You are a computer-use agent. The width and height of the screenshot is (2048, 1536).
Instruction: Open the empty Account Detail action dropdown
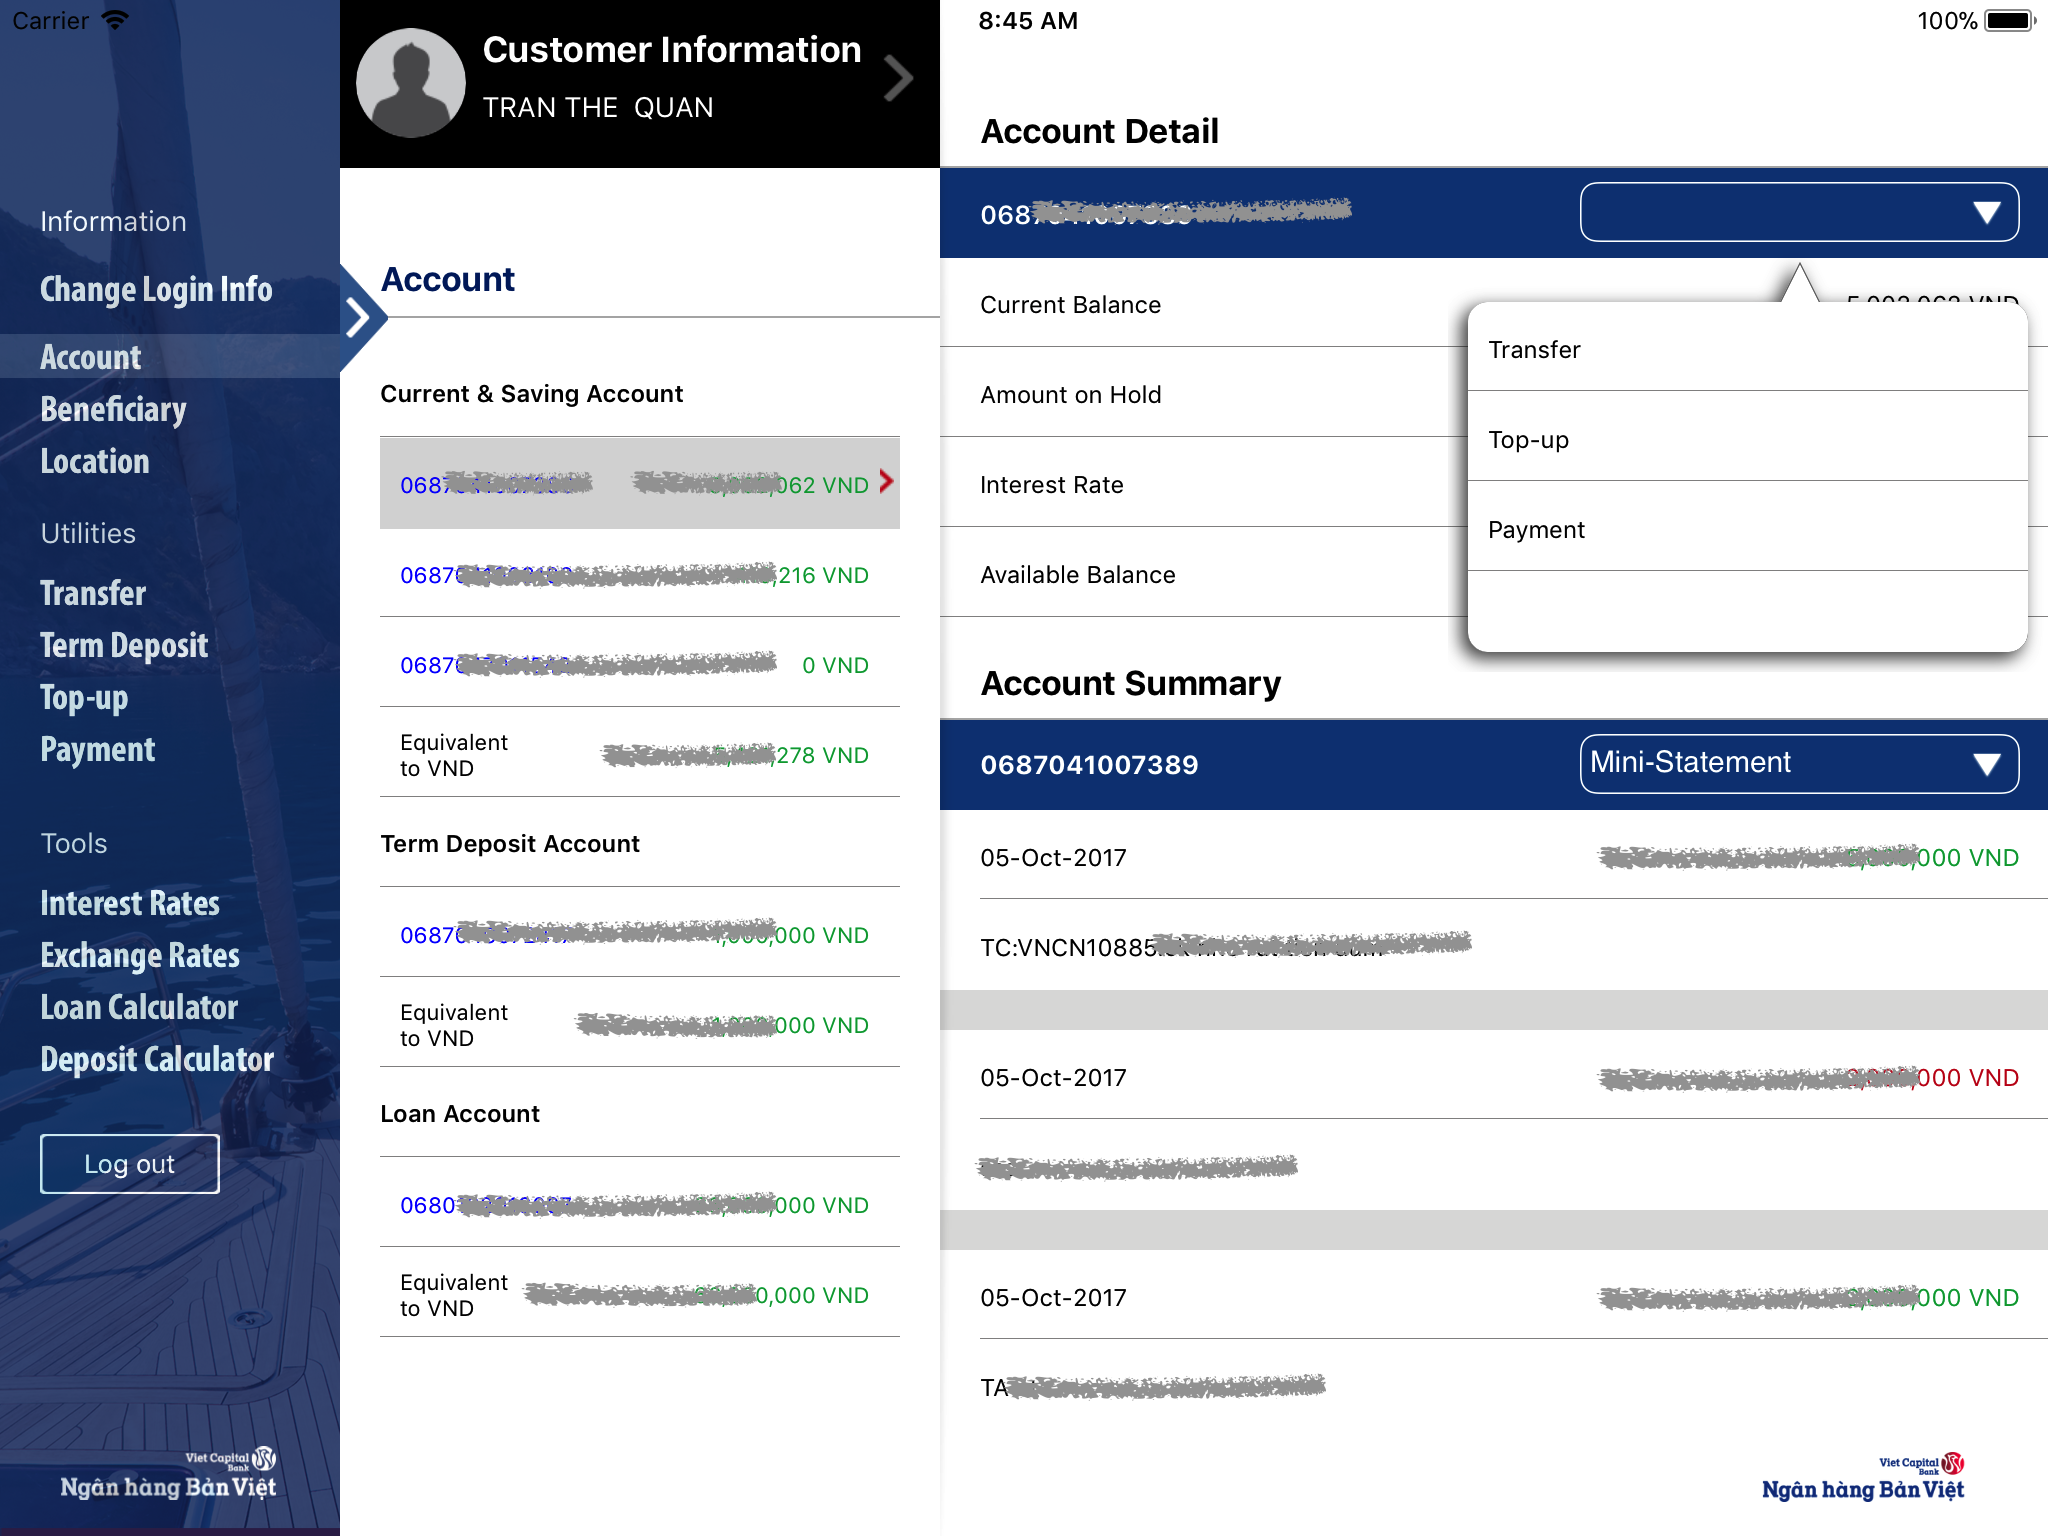point(1798,213)
